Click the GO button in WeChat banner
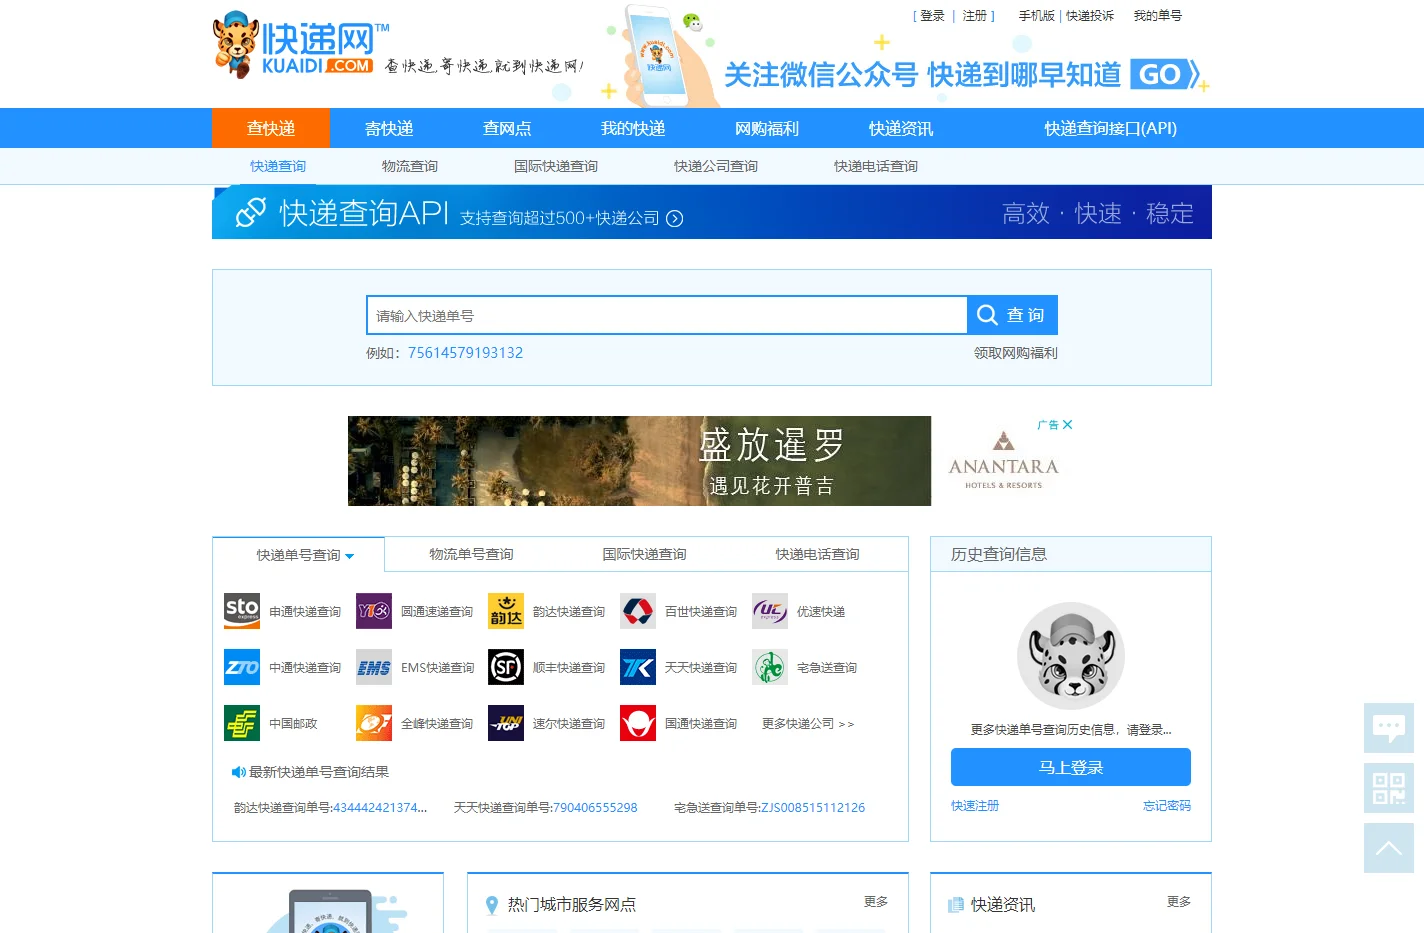Viewport: 1424px width, 933px height. tap(1165, 75)
